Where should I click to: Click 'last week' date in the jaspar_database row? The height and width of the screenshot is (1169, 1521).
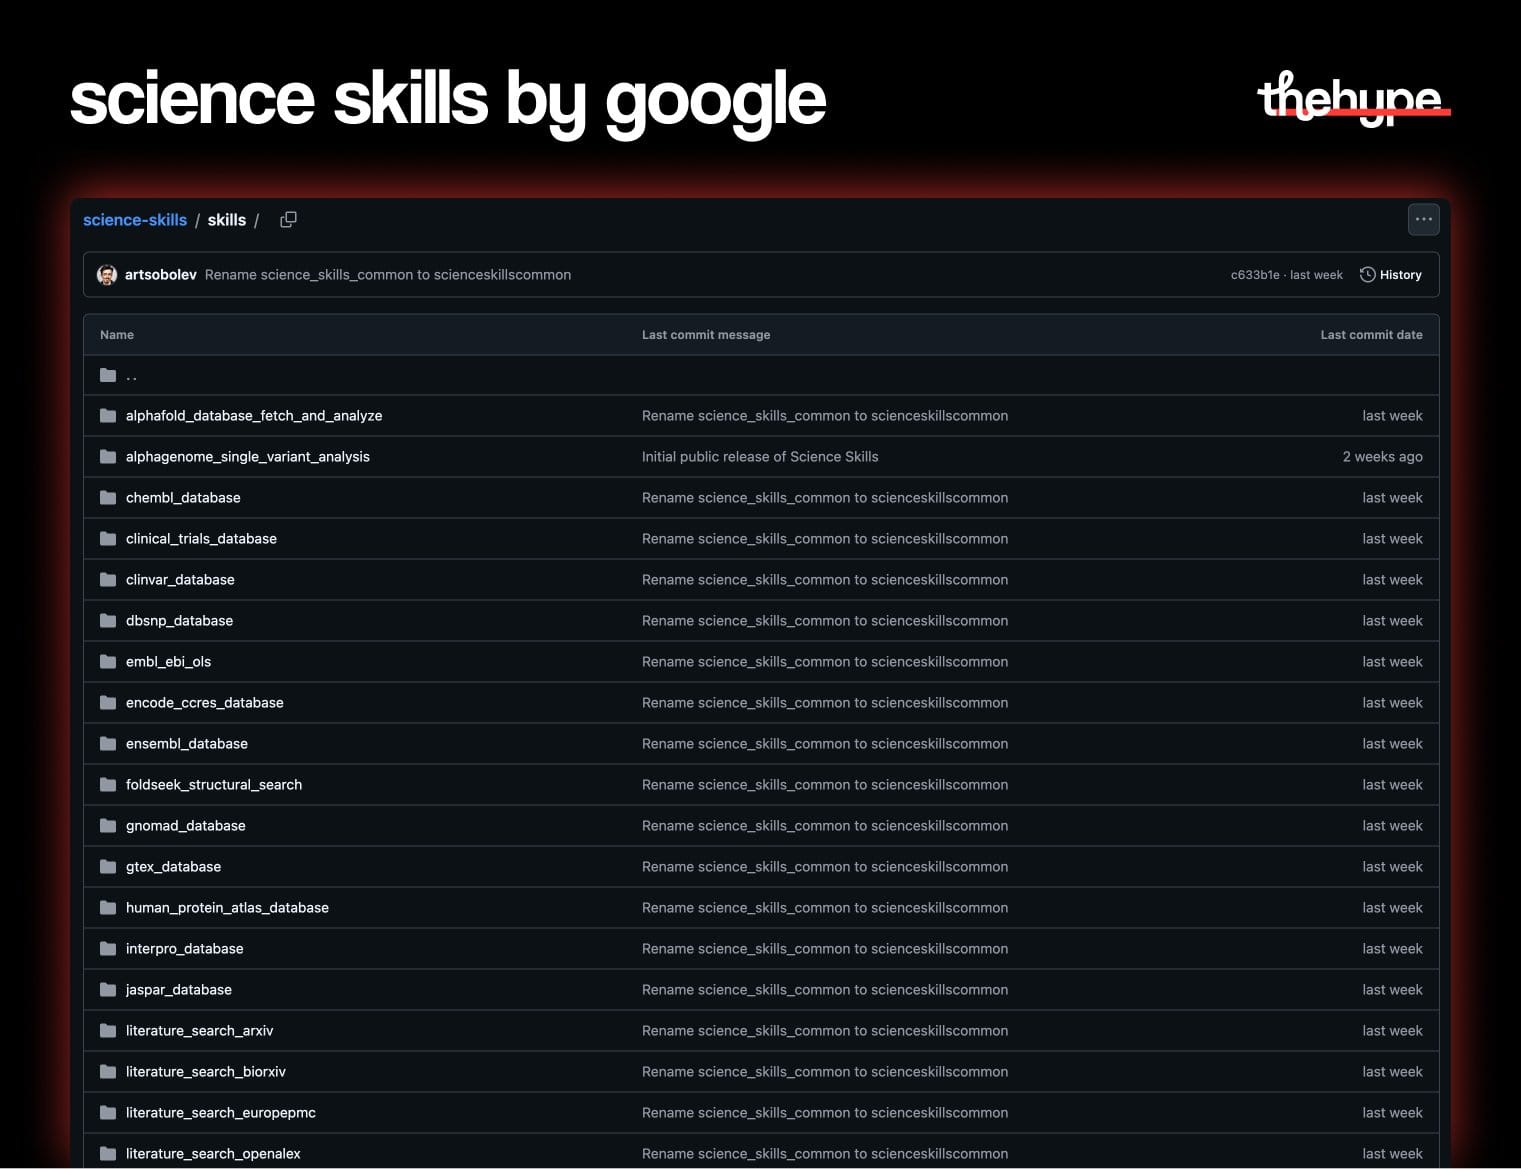[1392, 990]
